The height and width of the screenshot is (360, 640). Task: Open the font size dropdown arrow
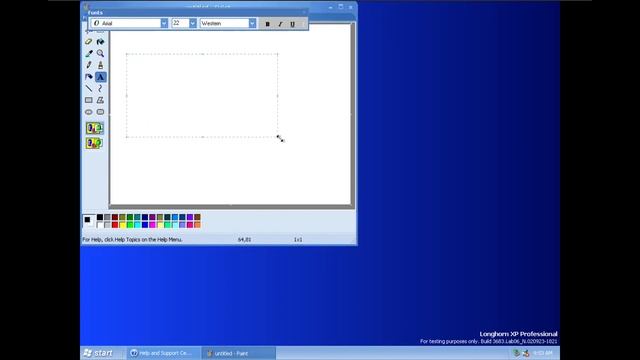[193, 23]
